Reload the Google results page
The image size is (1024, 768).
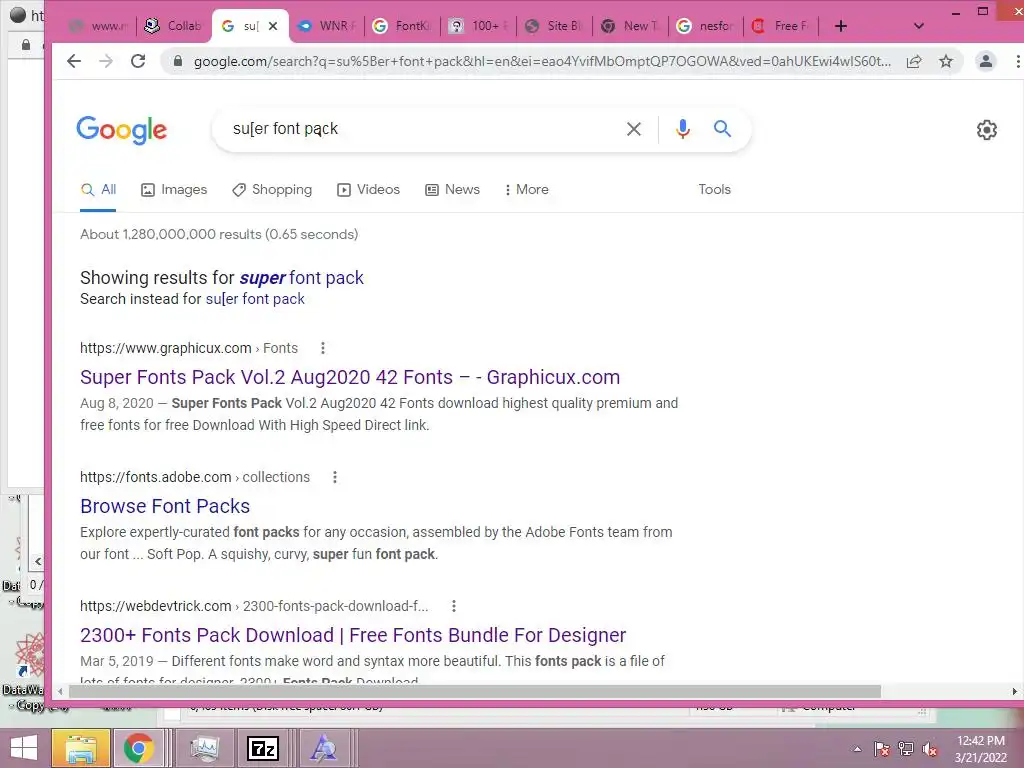(x=138, y=61)
